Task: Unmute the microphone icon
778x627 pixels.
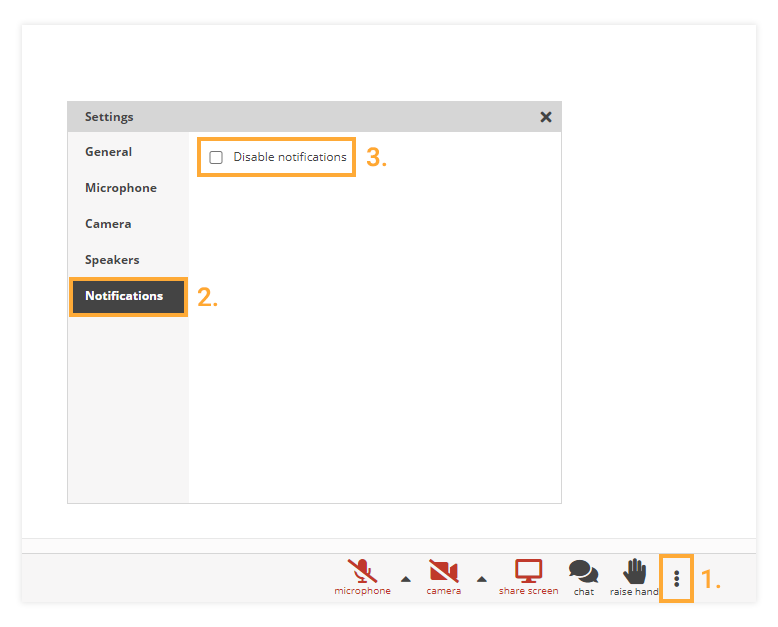Action: pyautogui.click(x=362, y=571)
